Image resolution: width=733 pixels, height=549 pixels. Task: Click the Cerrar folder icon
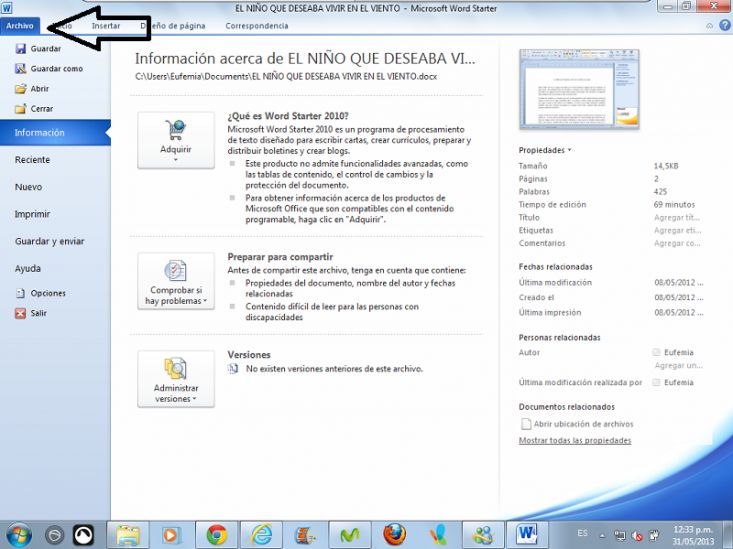[21, 109]
